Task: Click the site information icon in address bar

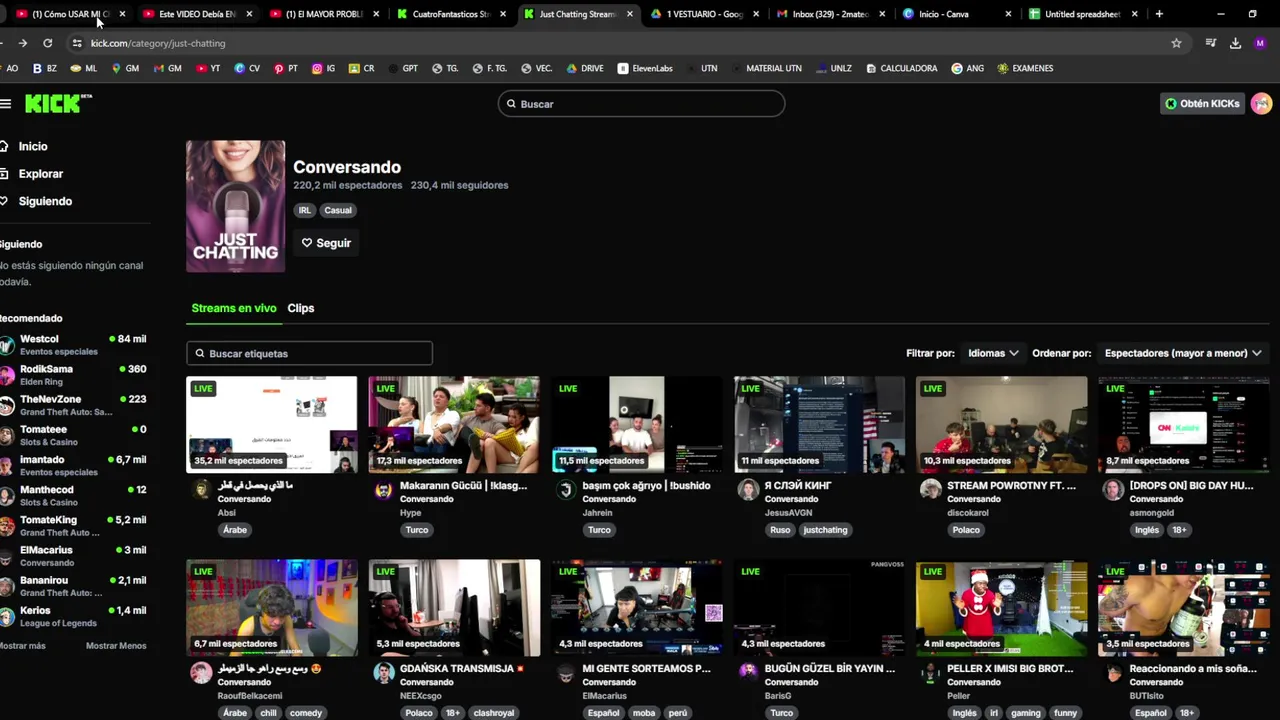Action: tap(77, 43)
